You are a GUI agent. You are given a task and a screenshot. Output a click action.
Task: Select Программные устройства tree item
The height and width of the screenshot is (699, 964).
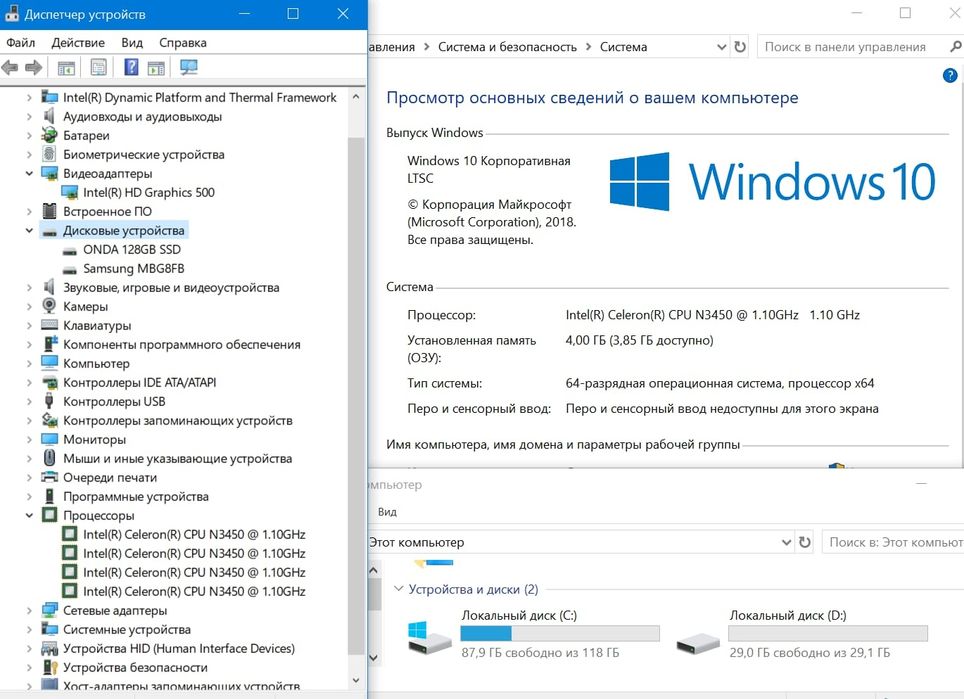136,496
